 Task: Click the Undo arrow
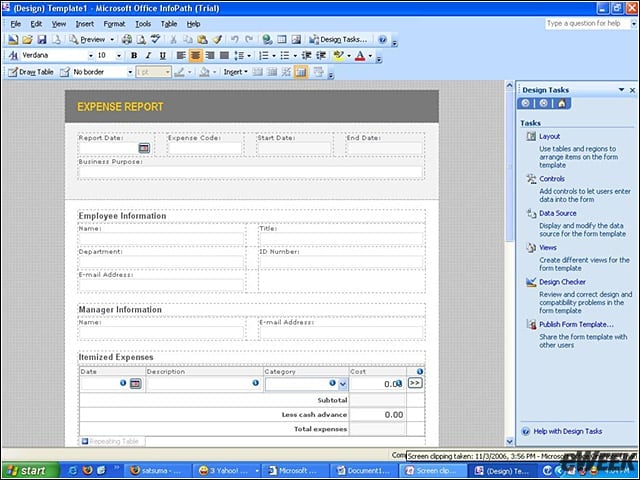(x=234, y=40)
